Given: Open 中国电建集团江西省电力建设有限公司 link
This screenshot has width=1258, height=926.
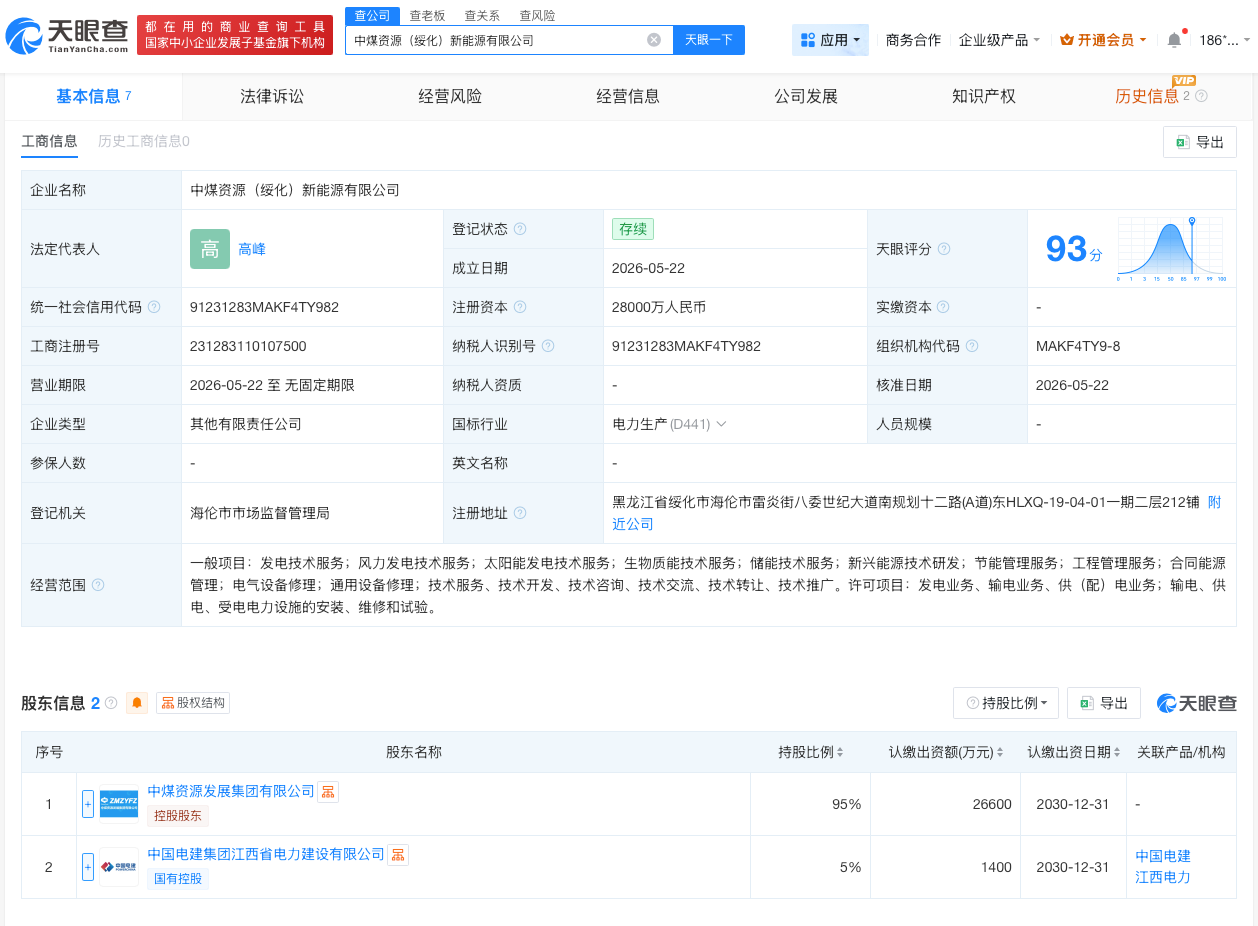Looking at the screenshot, I should point(266,854).
